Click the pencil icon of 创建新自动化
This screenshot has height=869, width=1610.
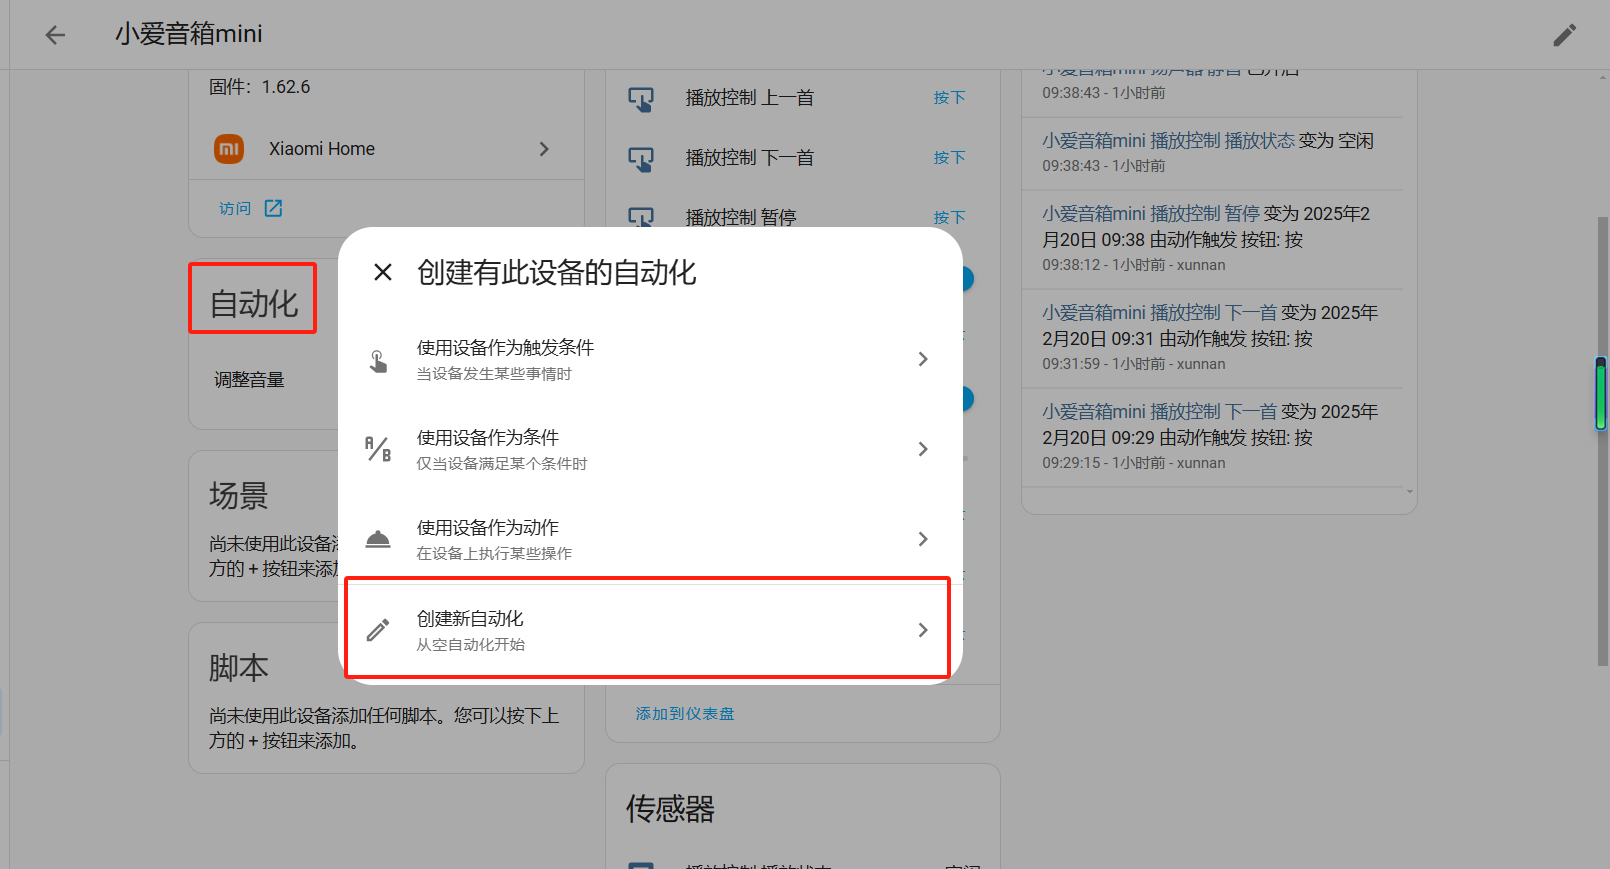378,630
